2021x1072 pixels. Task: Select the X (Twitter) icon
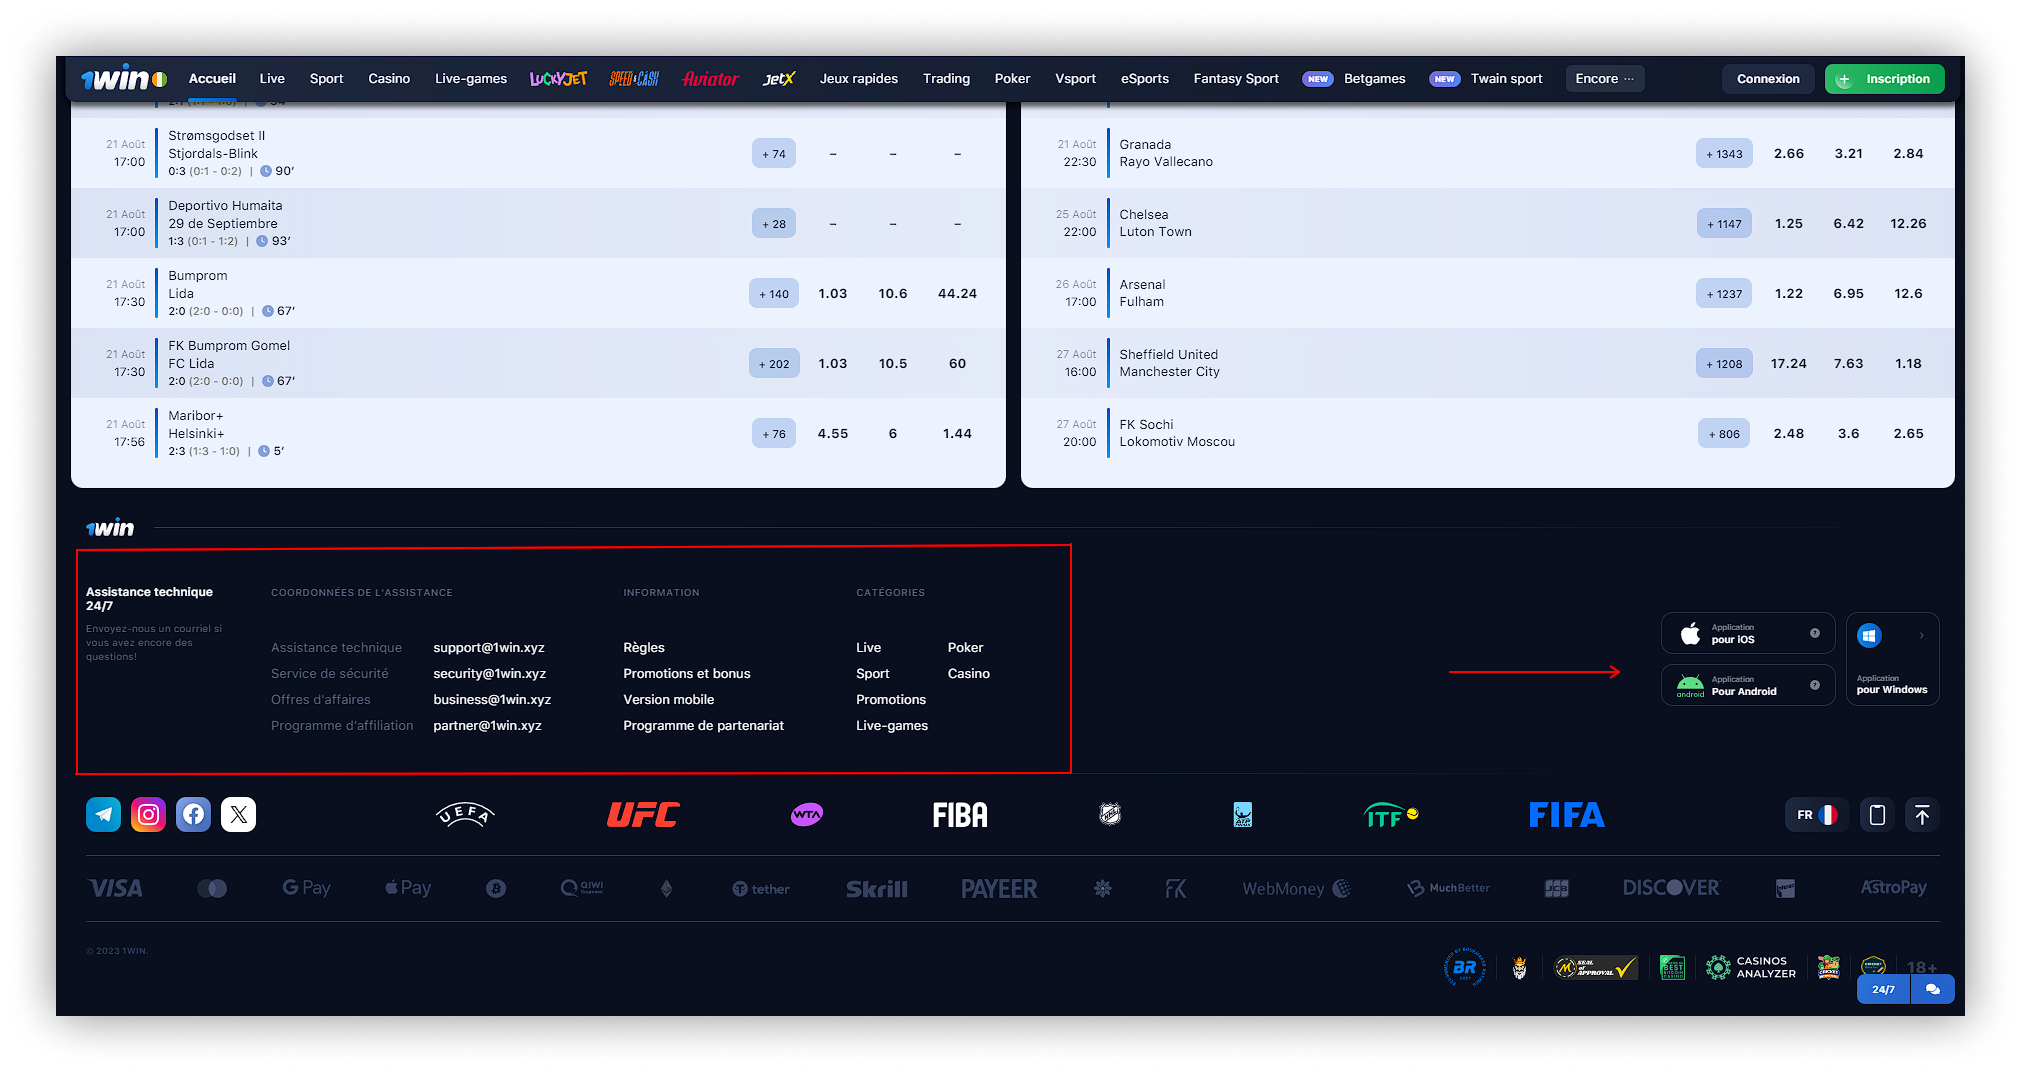(238, 814)
